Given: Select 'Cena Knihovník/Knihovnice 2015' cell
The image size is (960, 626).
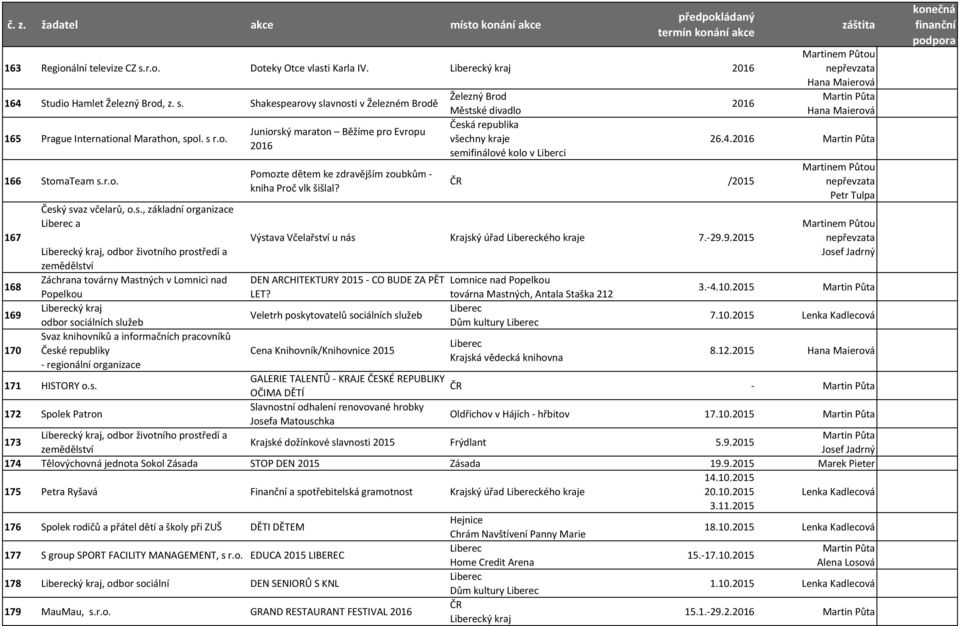Looking at the screenshot, I should (322, 351).
